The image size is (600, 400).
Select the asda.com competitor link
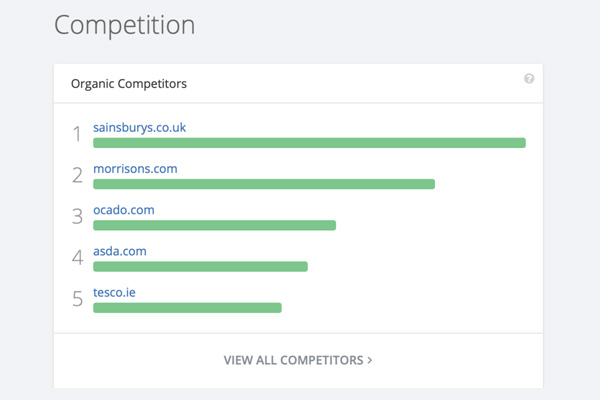point(120,251)
